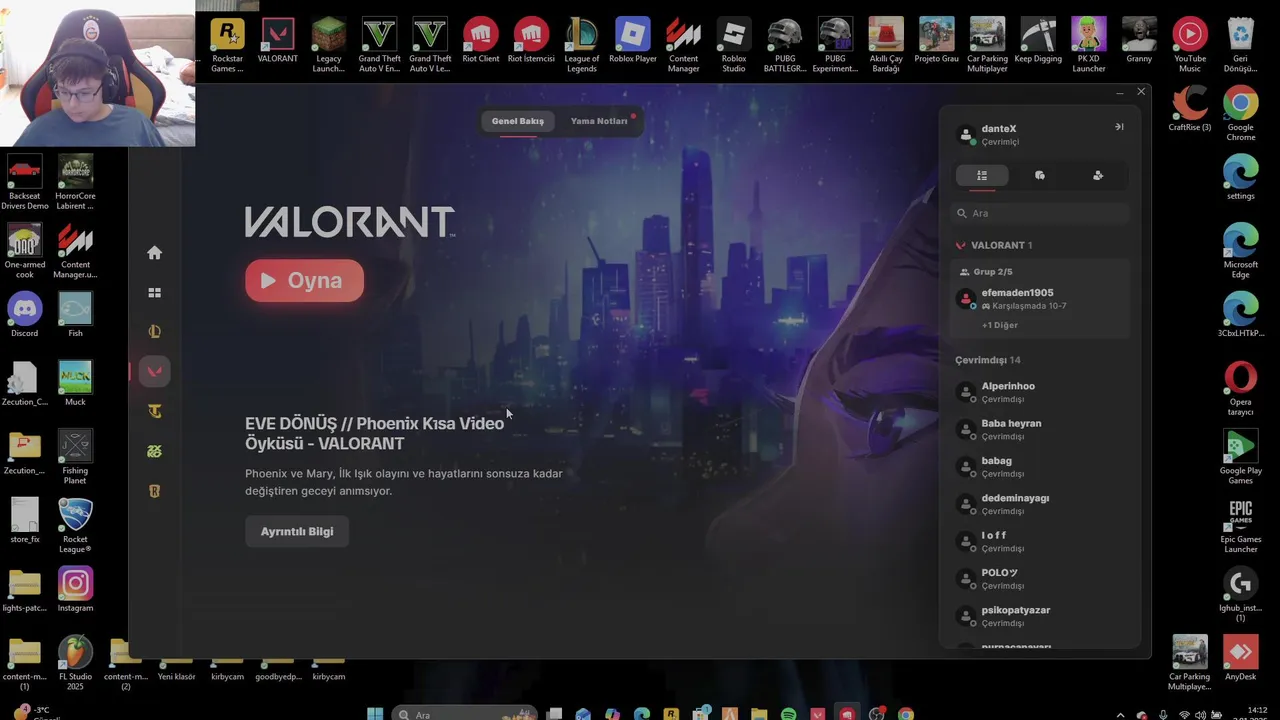Open Keep Digging desktop shortcut
The height and width of the screenshot is (720, 1280).
point(1038,40)
